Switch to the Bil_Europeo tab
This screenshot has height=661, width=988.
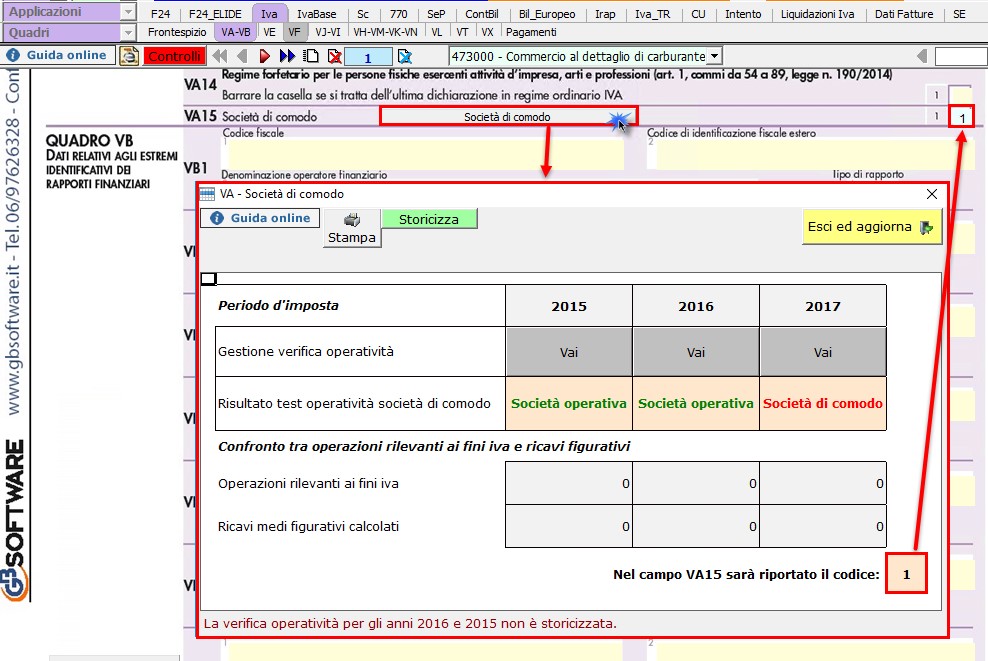click(547, 14)
